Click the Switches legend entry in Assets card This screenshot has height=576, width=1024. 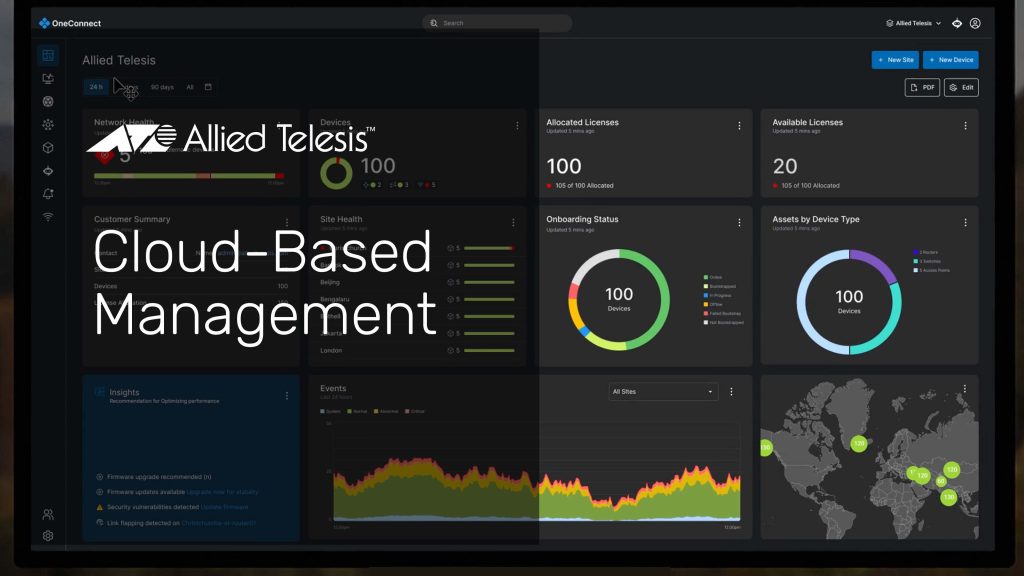click(927, 261)
